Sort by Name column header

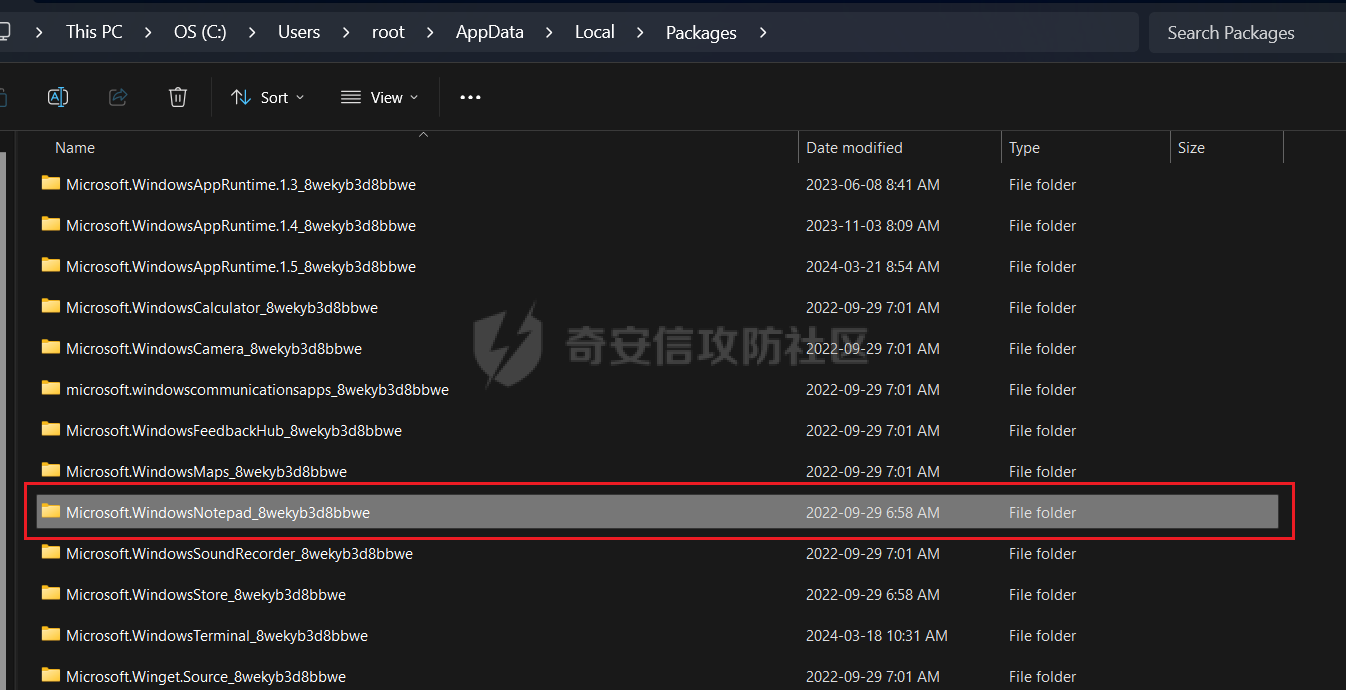pyautogui.click(x=75, y=147)
